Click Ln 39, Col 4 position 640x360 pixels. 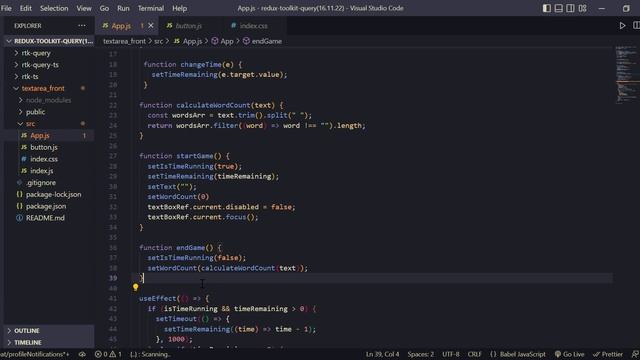click(x=382, y=354)
